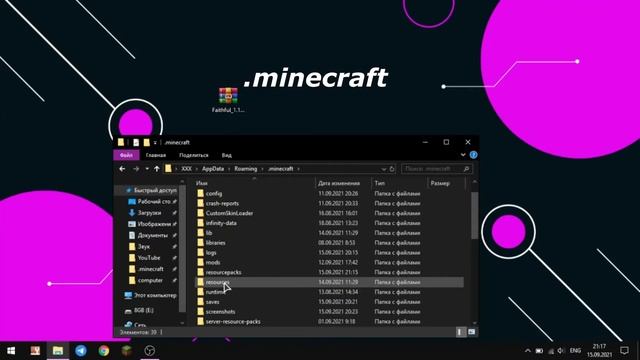Screen dimensions: 640x360
Task: Select Этот компьютер in navigation pane
Action: (x=155, y=295)
